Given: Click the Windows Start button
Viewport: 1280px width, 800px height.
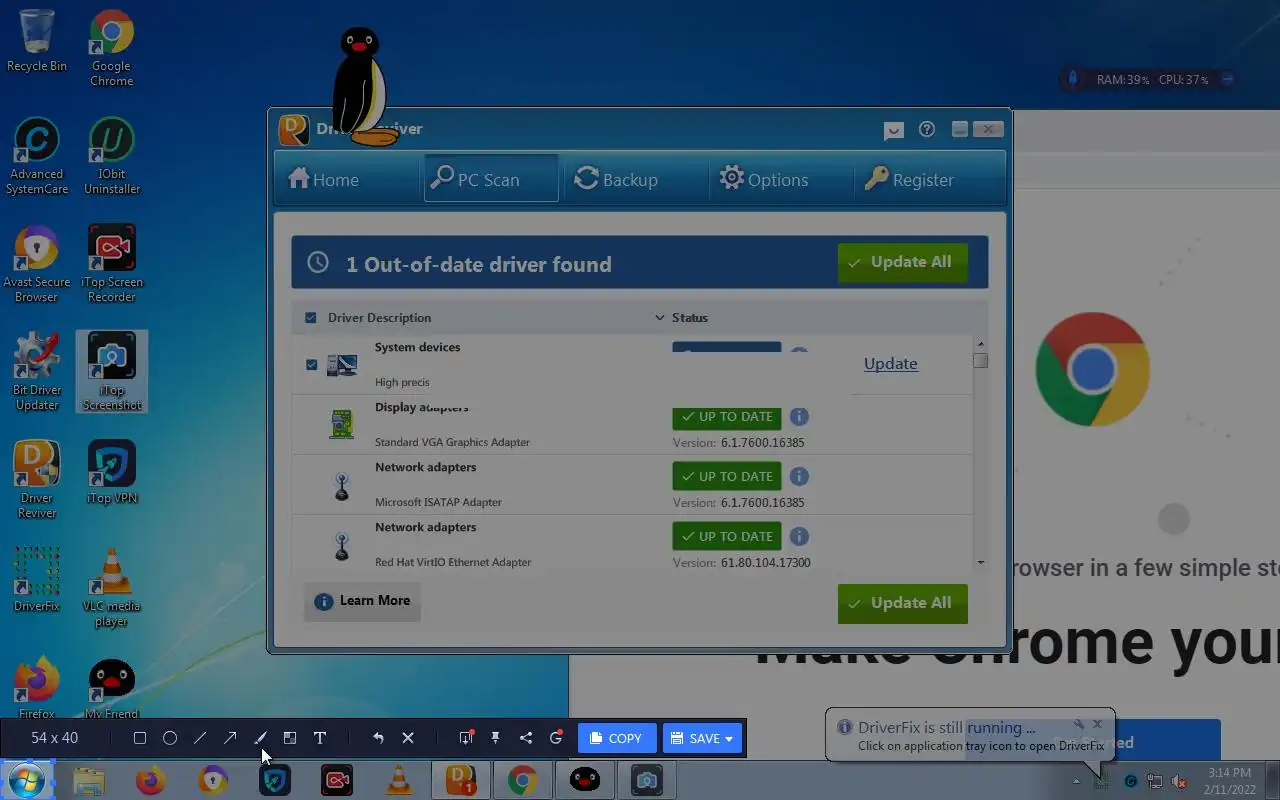Looking at the screenshot, I should pyautogui.click(x=26, y=780).
